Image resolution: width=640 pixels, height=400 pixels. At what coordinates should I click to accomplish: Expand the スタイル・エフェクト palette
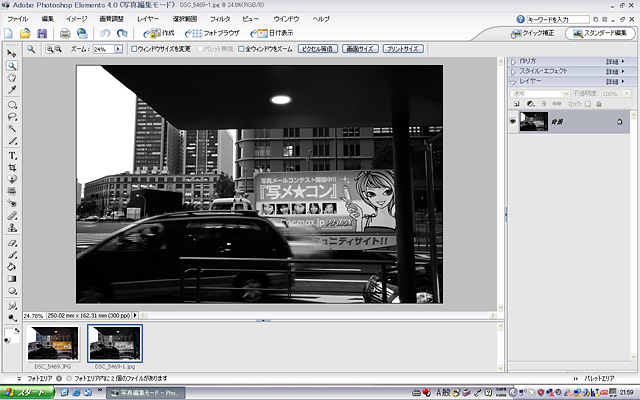(513, 72)
